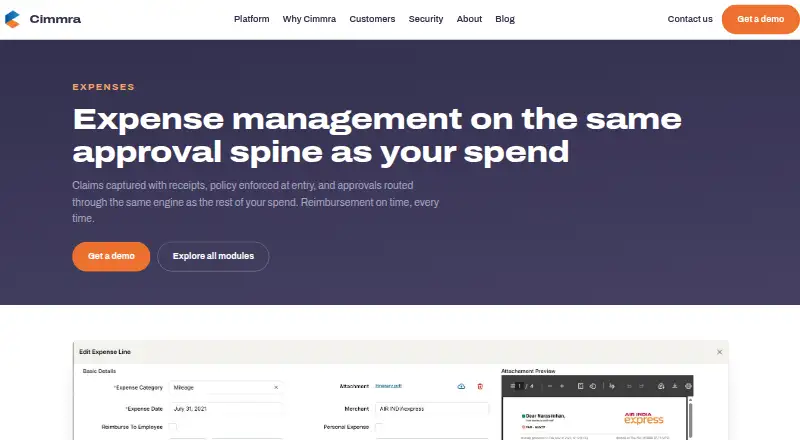
Task: Open the Security nav item
Action: coord(426,19)
